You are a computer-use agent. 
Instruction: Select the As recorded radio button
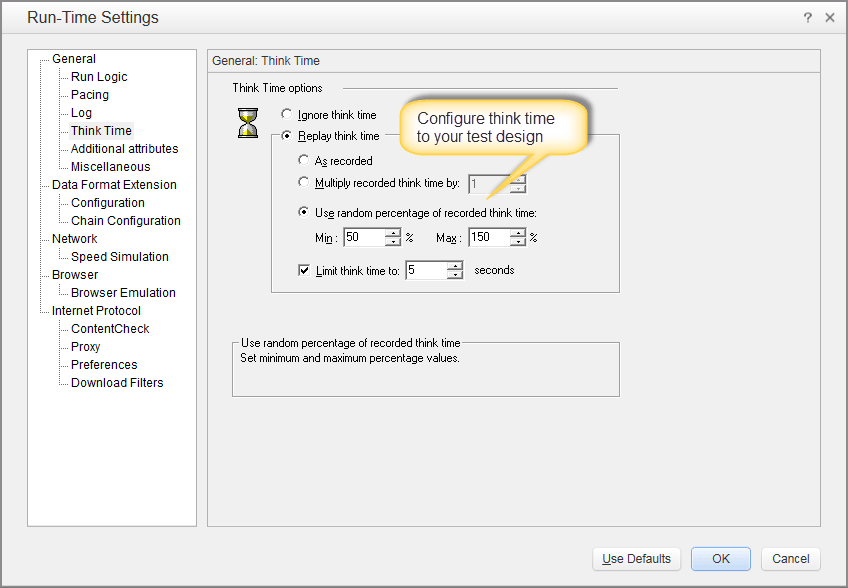pyautogui.click(x=305, y=160)
